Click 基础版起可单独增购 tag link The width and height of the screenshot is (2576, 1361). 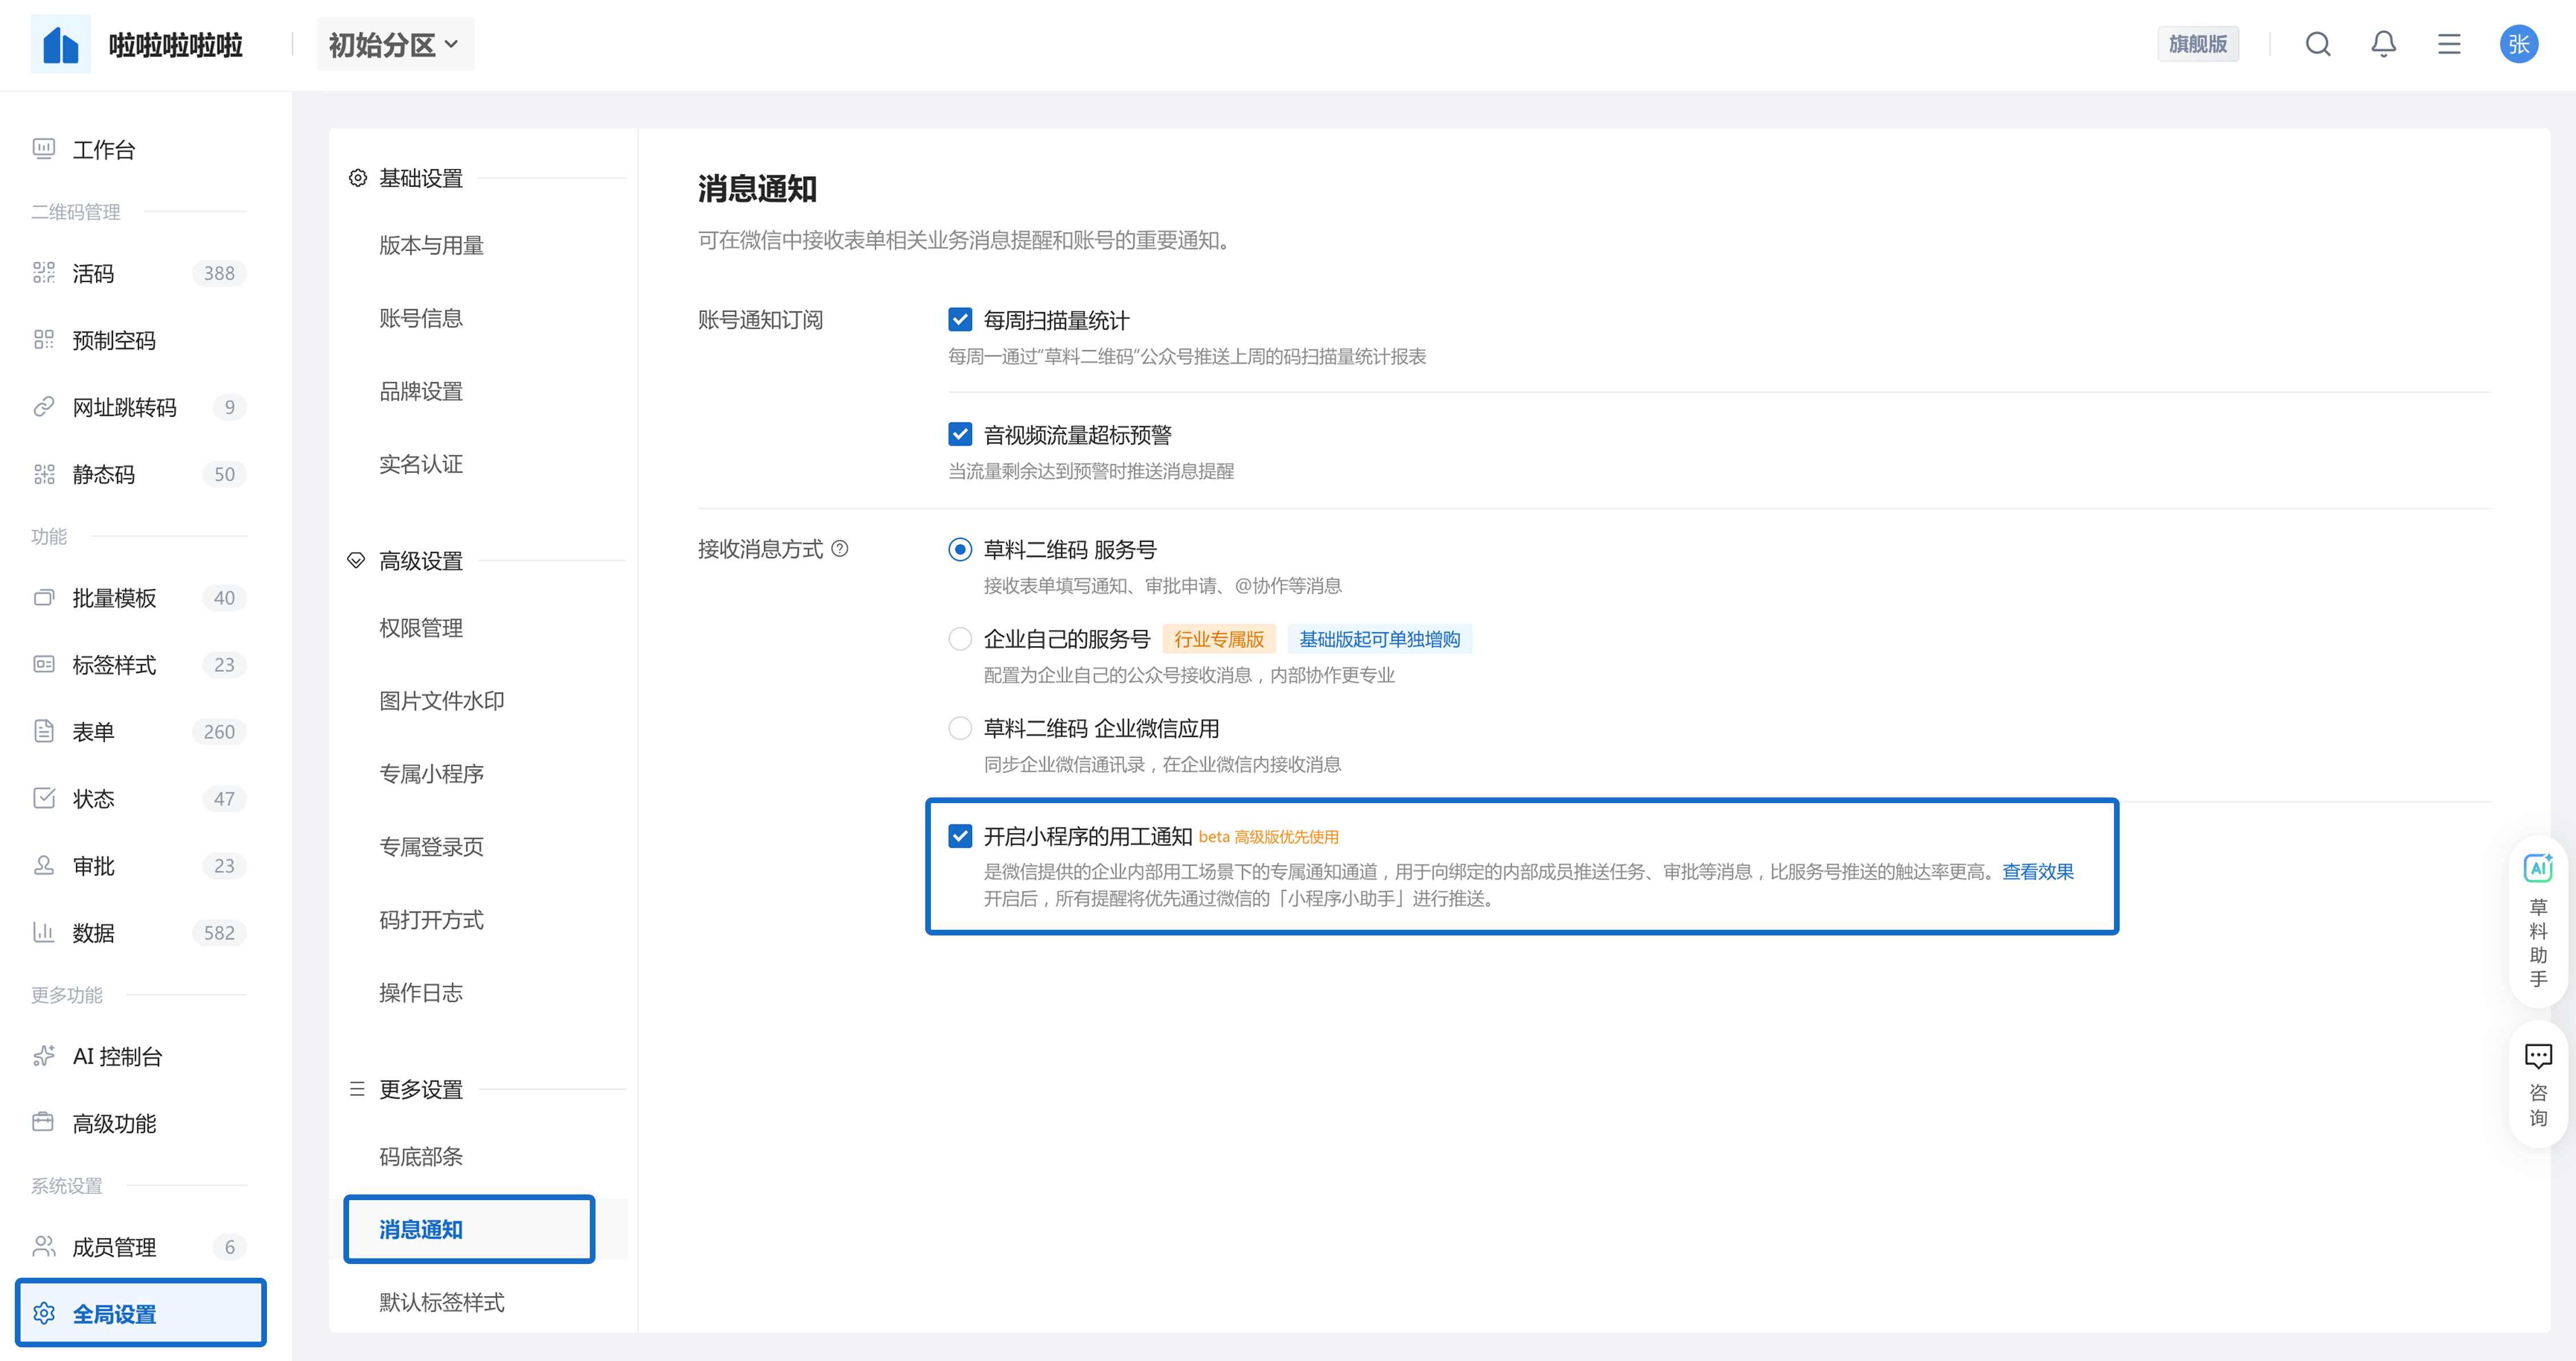1379,639
